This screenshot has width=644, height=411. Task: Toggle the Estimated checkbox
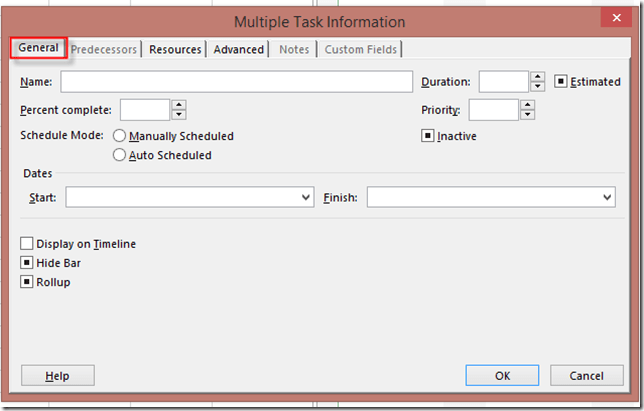tap(561, 82)
